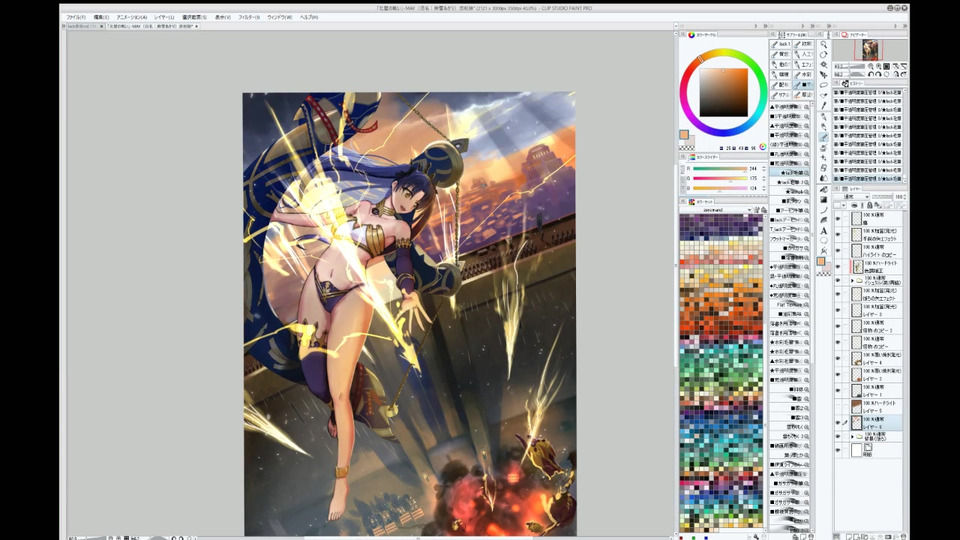Viewport: 960px width, 540px height.
Task: Adjust the layer opacity value stepper
Action: pyautogui.click(x=905, y=197)
